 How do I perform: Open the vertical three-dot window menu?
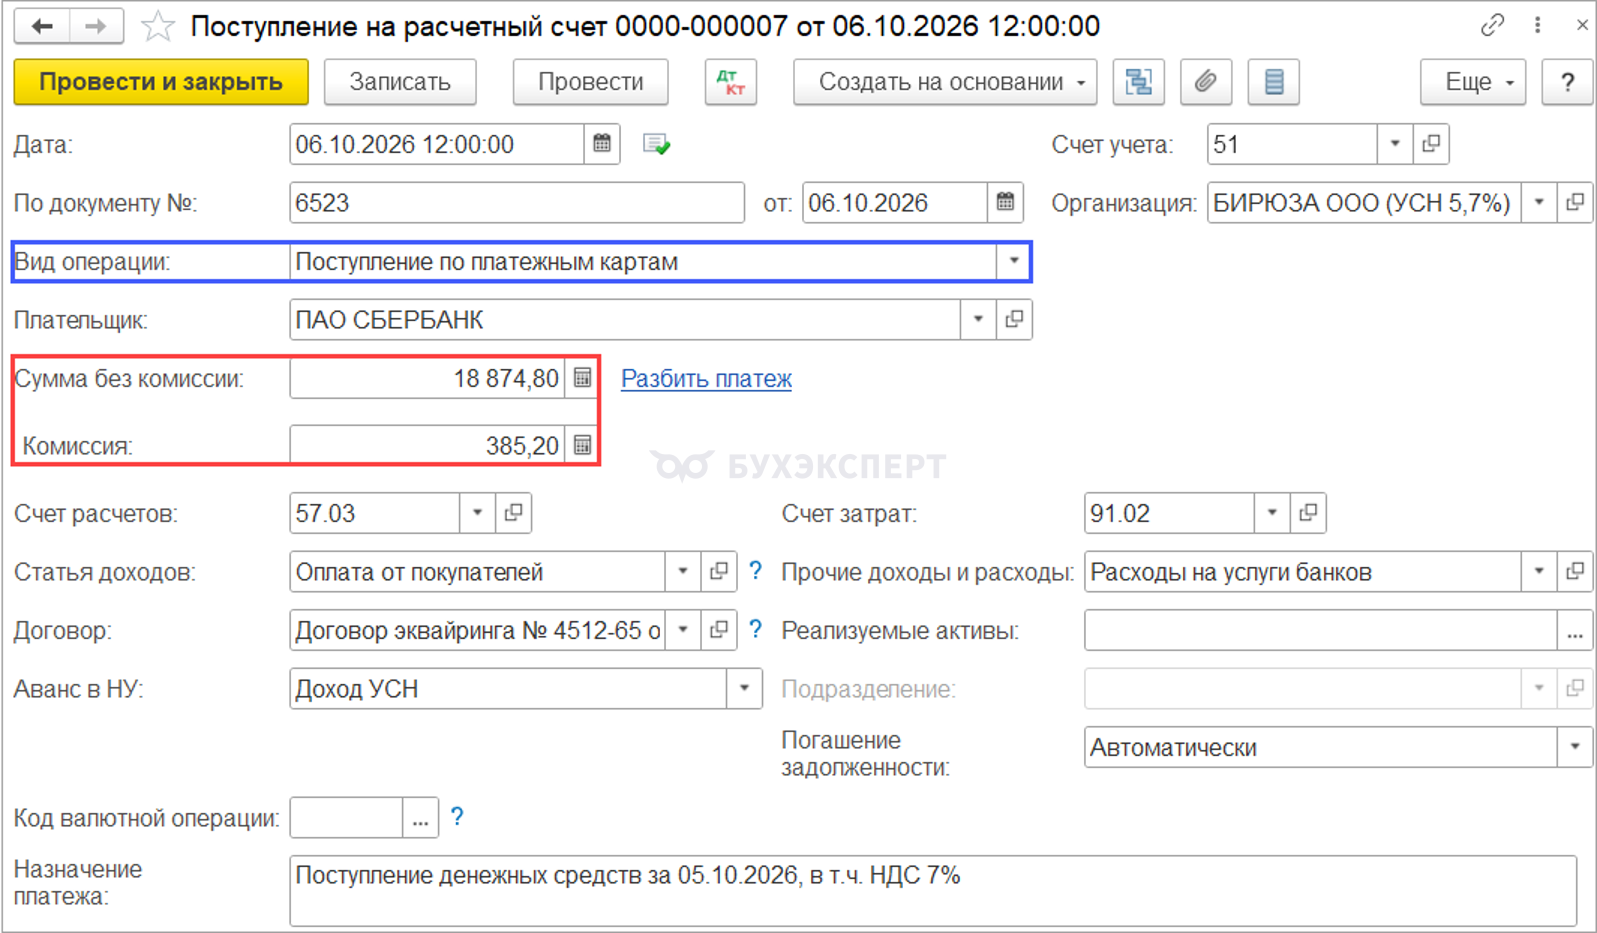[x=1537, y=26]
